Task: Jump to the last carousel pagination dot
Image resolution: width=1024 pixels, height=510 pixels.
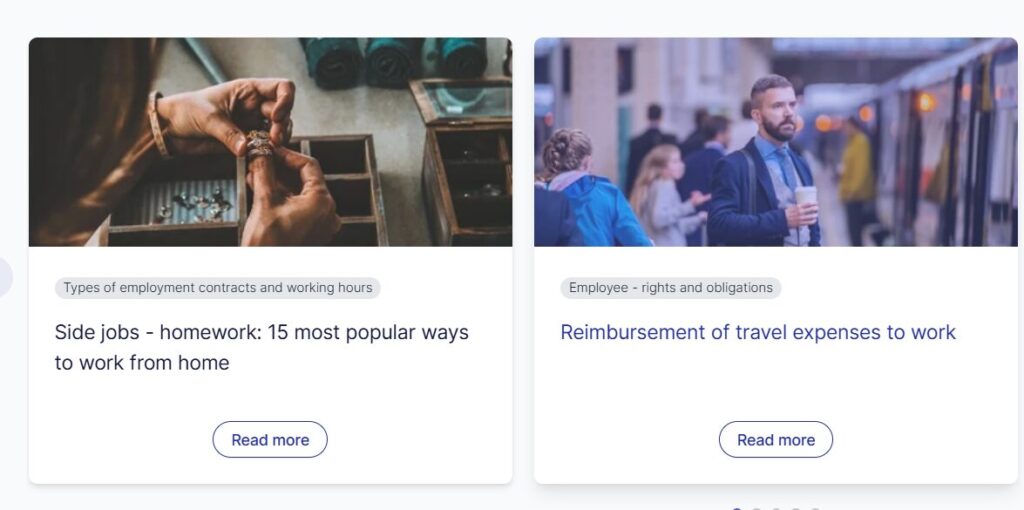Action: point(815,509)
